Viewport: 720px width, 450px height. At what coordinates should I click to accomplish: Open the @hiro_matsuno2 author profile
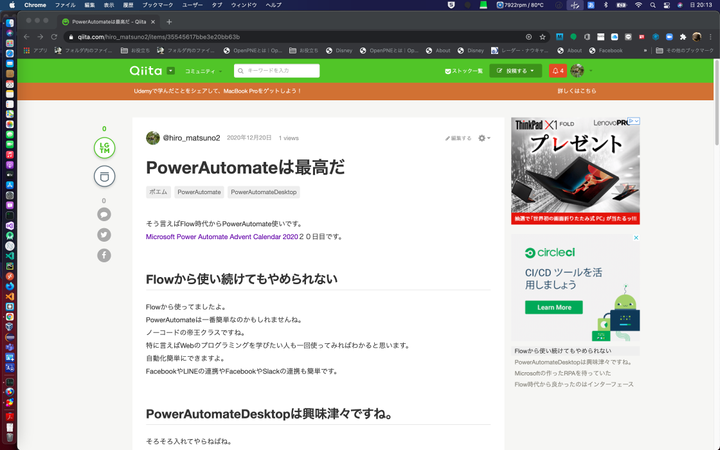click(x=191, y=138)
